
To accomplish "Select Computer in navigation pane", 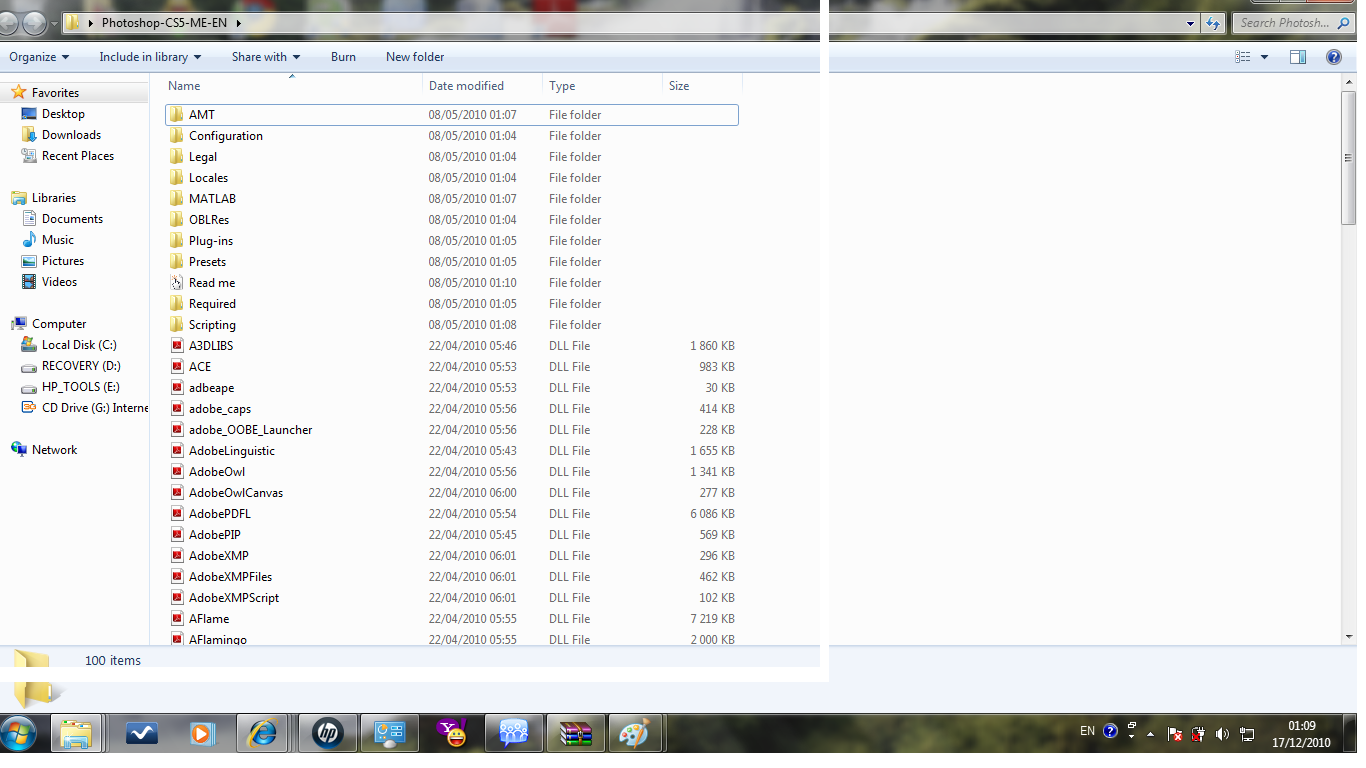I will coord(59,324).
